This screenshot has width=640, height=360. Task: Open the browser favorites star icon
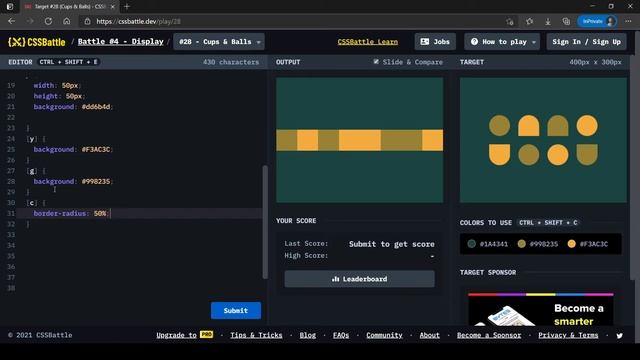(529, 21)
